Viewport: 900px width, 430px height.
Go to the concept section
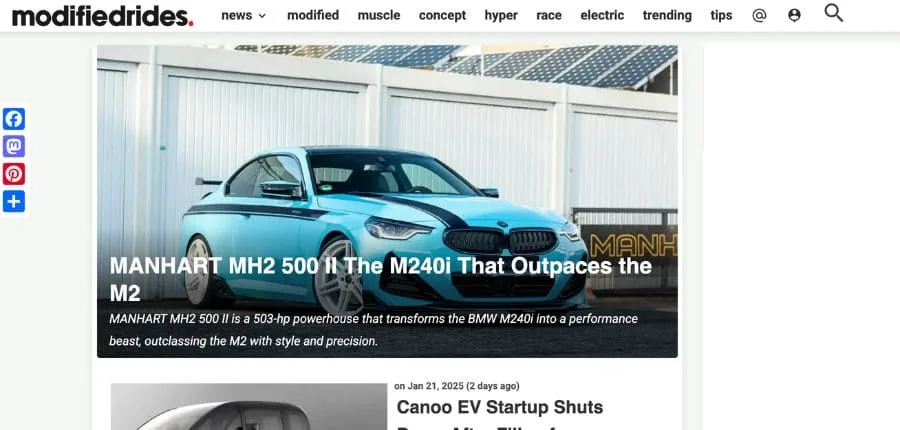(x=443, y=16)
